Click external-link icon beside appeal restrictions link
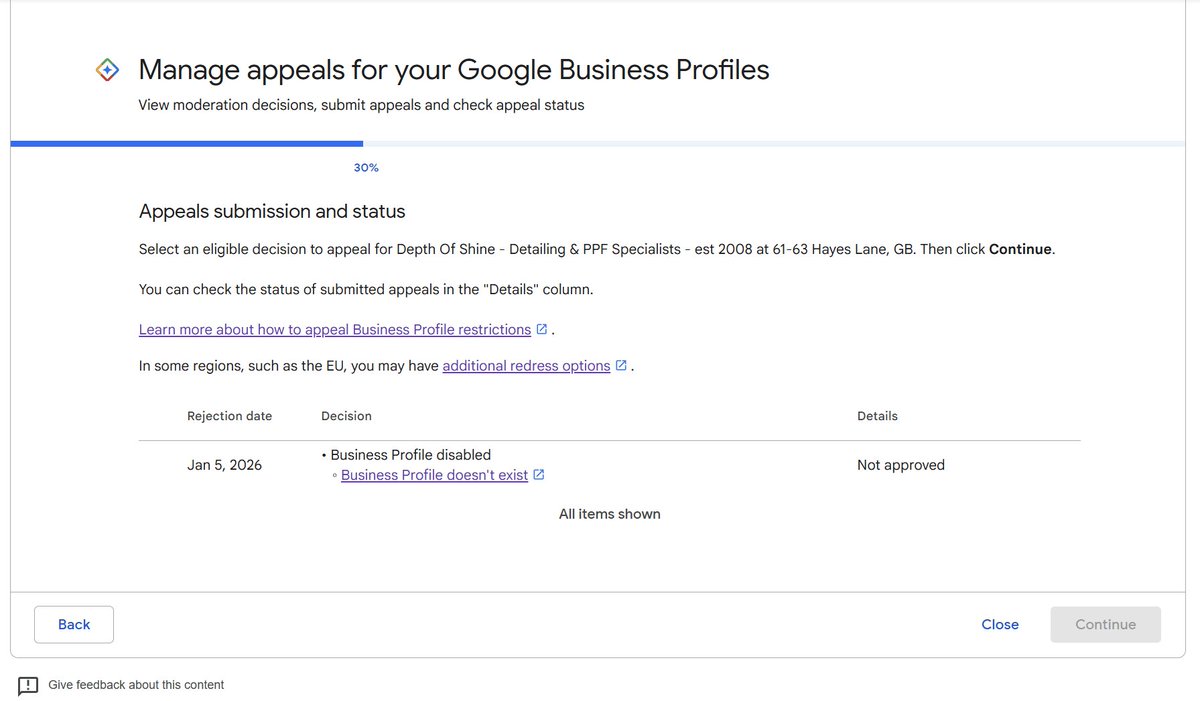Image resolution: width=1200 pixels, height=701 pixels. pos(542,329)
